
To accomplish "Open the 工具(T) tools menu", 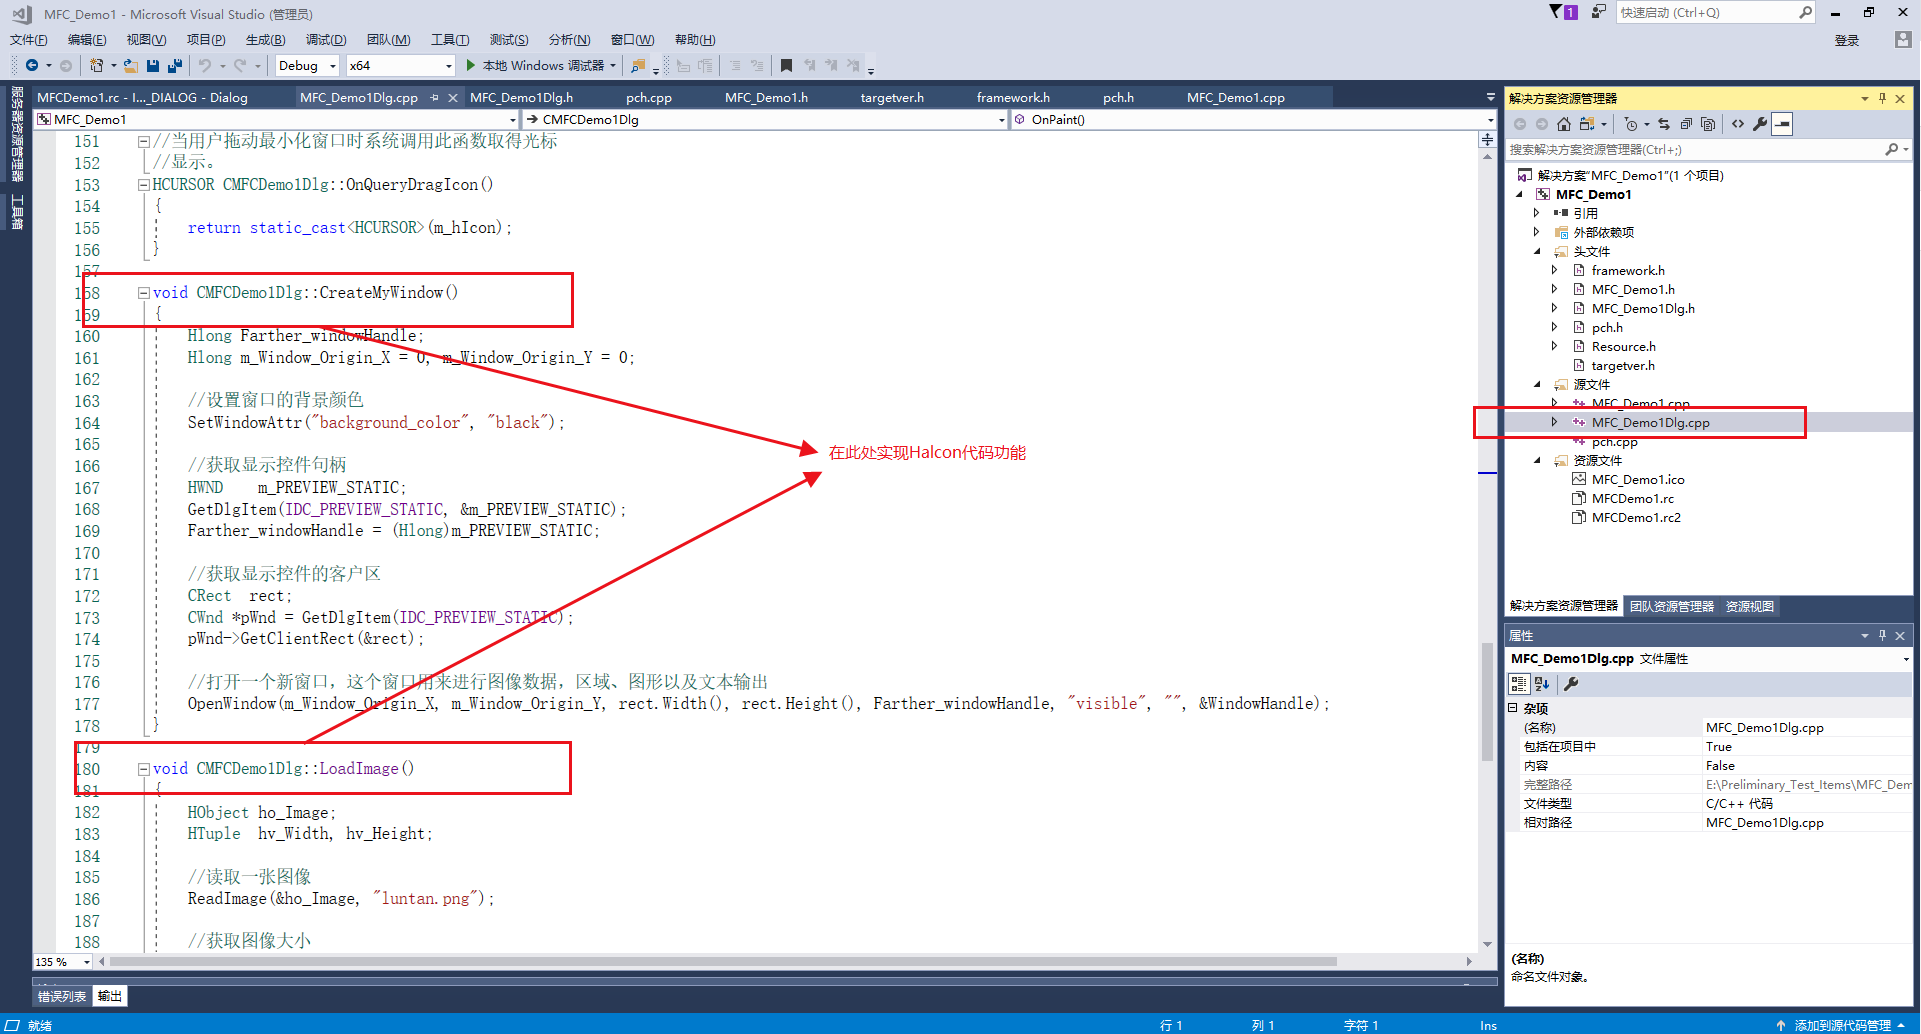I will pyautogui.click(x=450, y=40).
